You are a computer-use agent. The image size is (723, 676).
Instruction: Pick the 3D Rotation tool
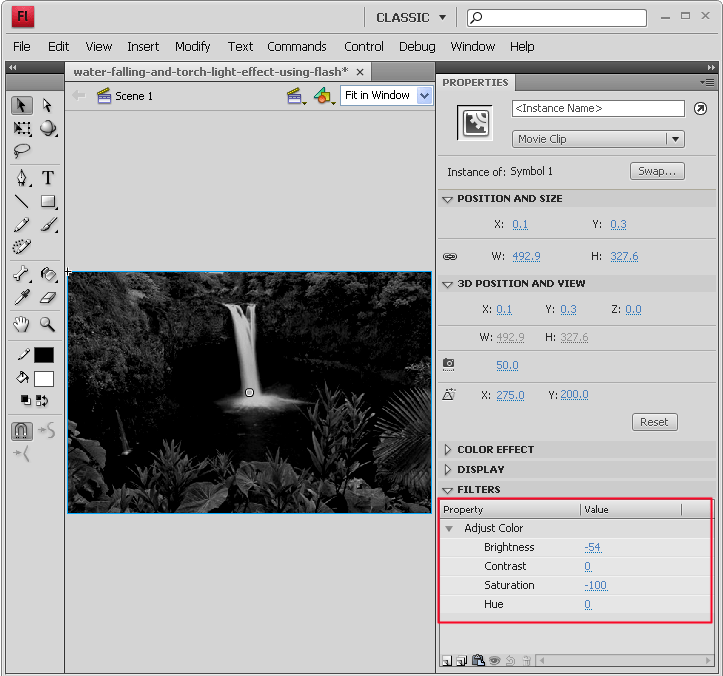[x=48, y=128]
